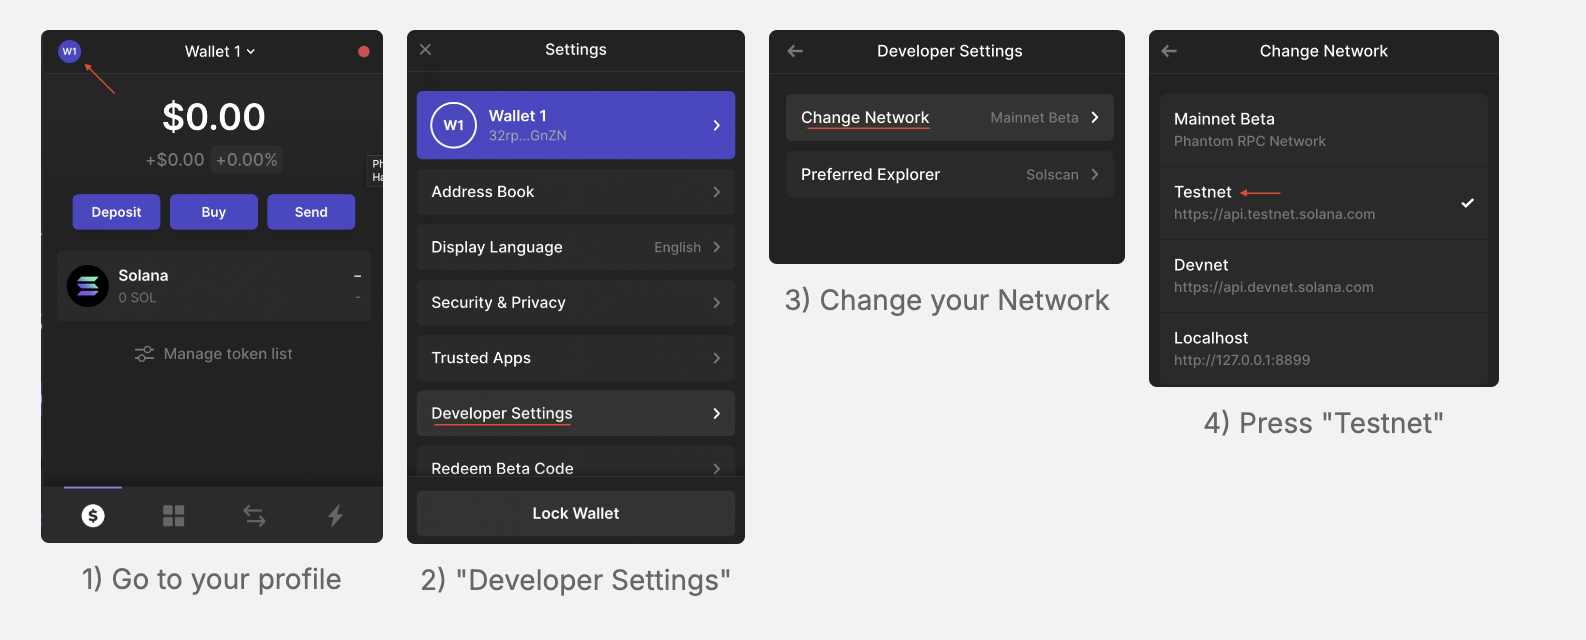Click the Lock Wallet button
Viewport: 1586px width, 640px height.
(576, 513)
